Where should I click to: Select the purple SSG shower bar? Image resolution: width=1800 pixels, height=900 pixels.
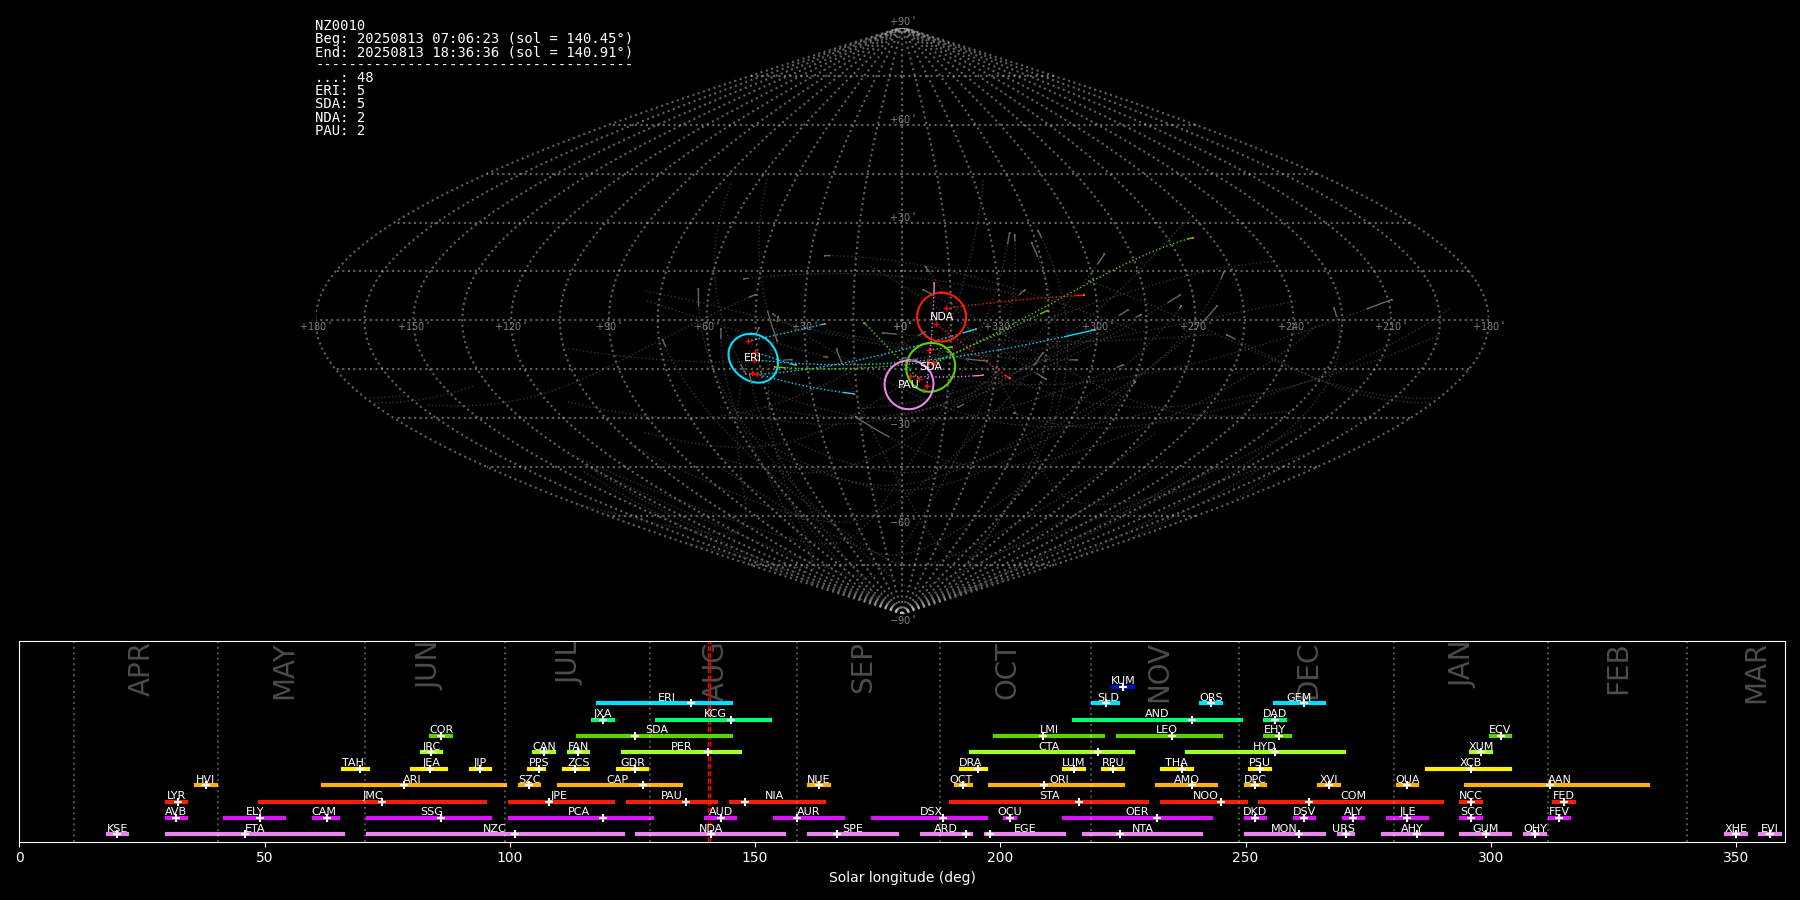(x=428, y=818)
